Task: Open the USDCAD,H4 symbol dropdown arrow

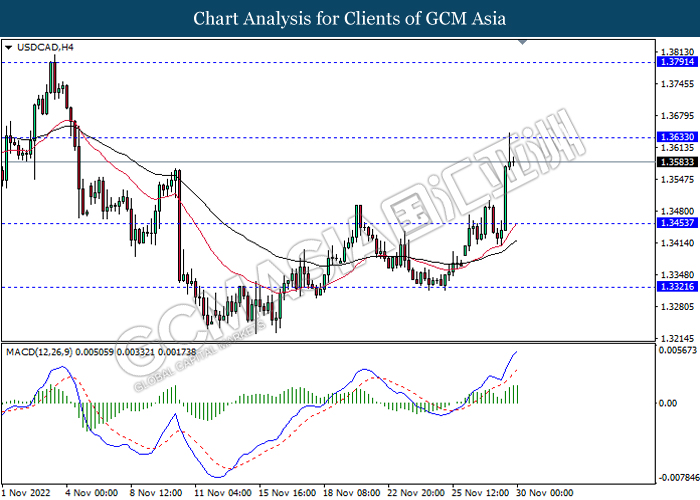Action: pos(8,47)
